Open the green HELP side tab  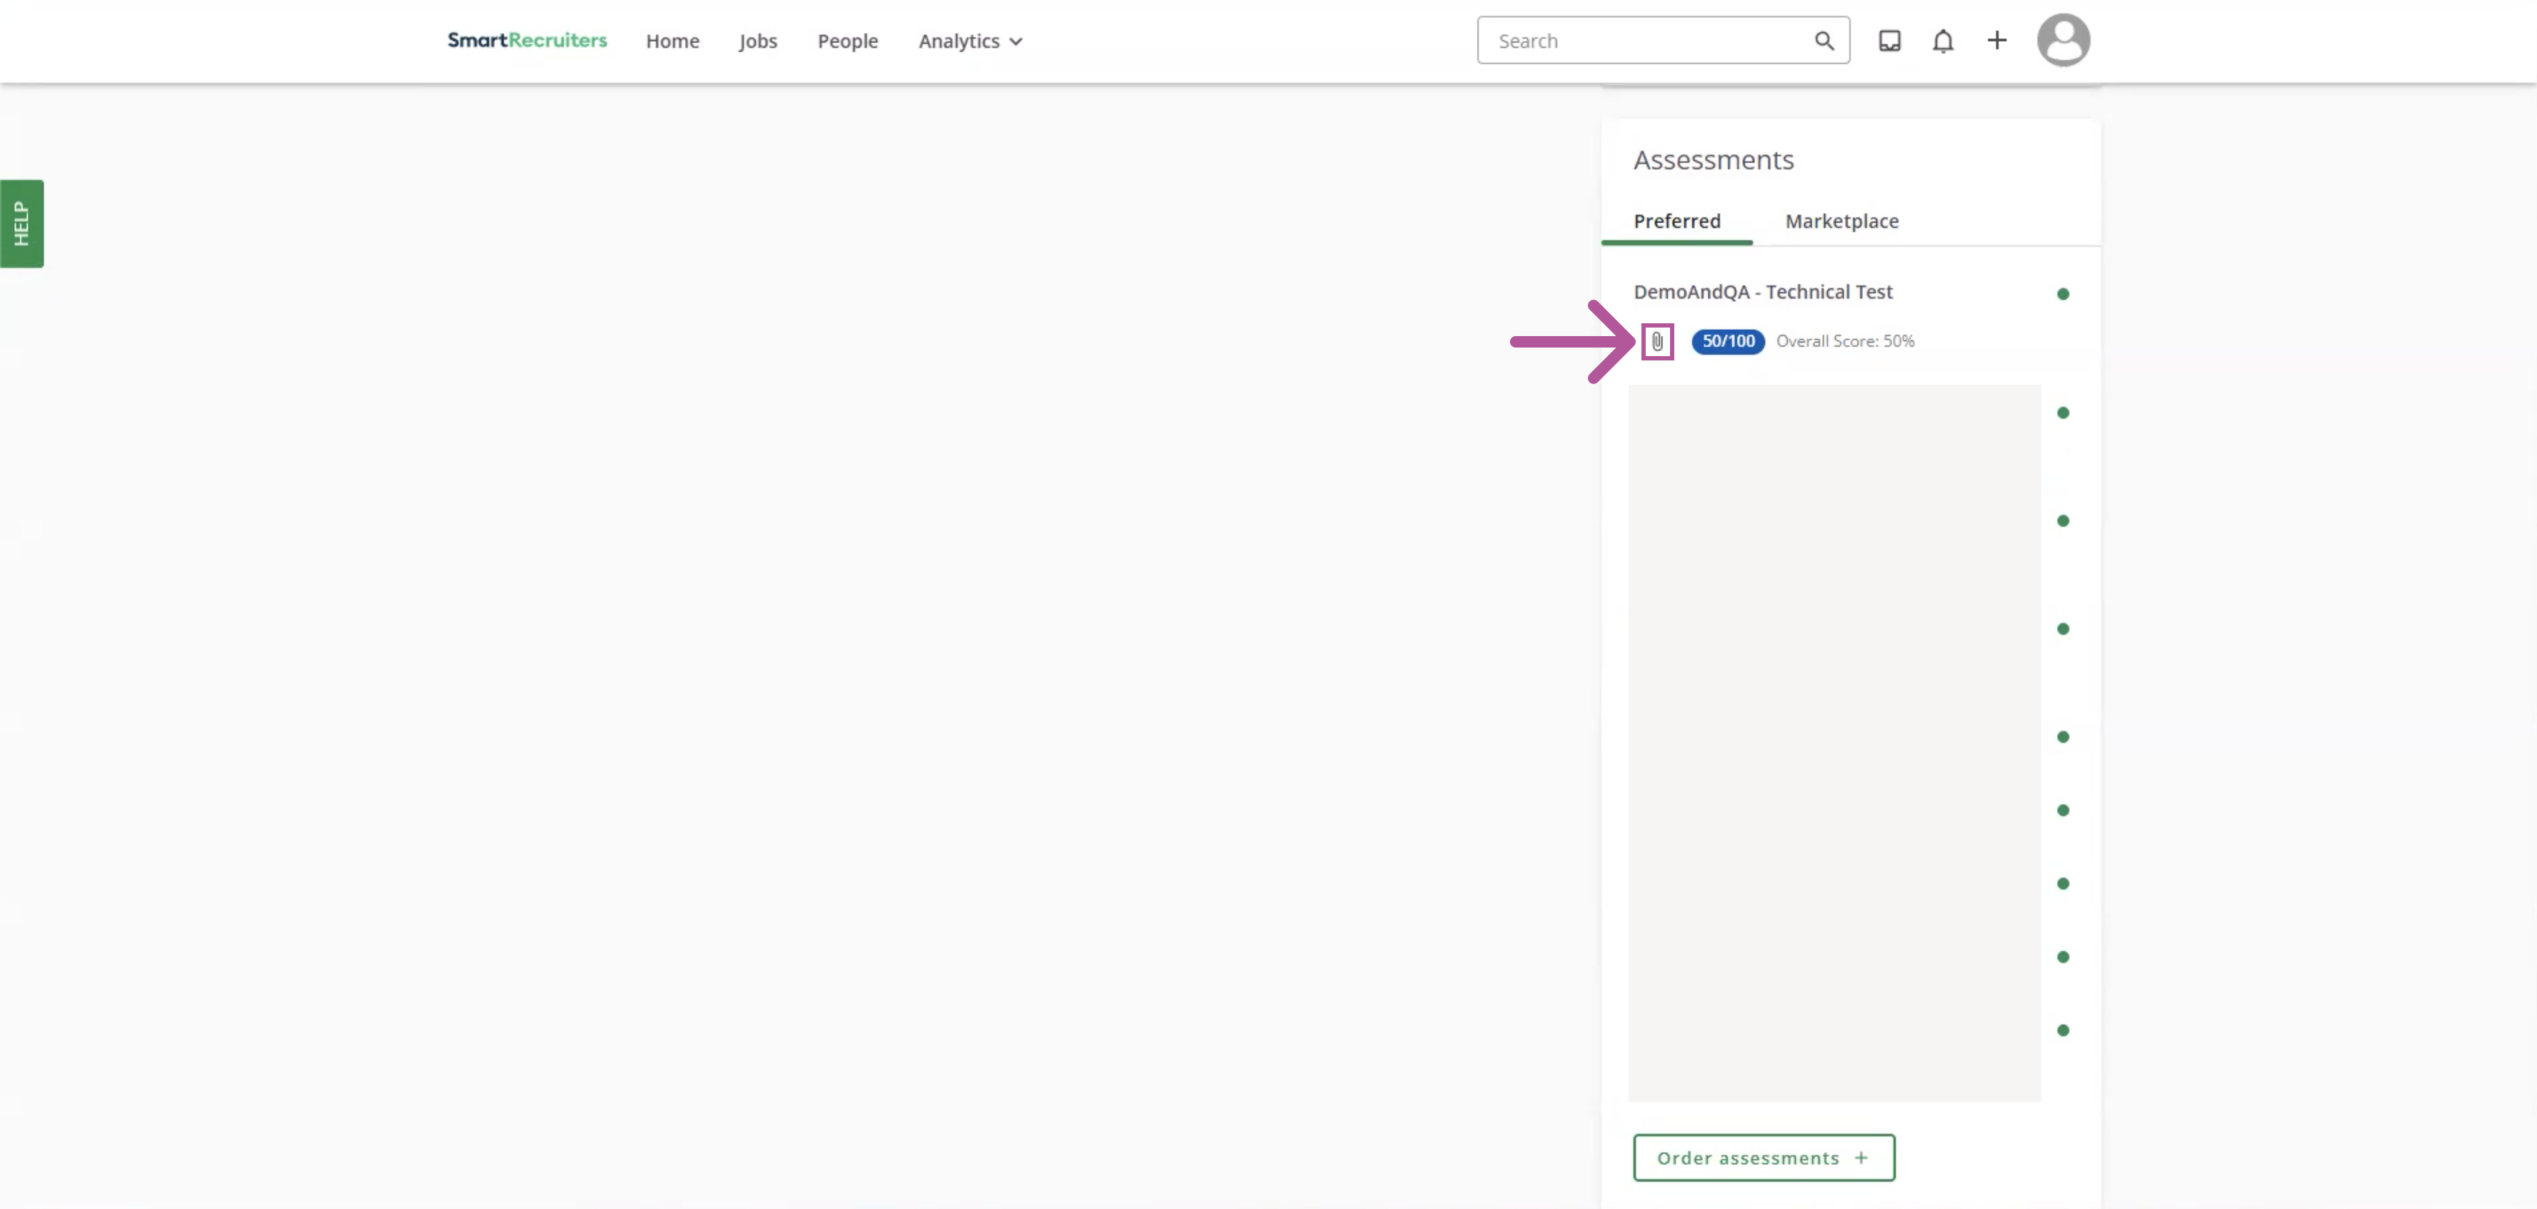point(22,223)
